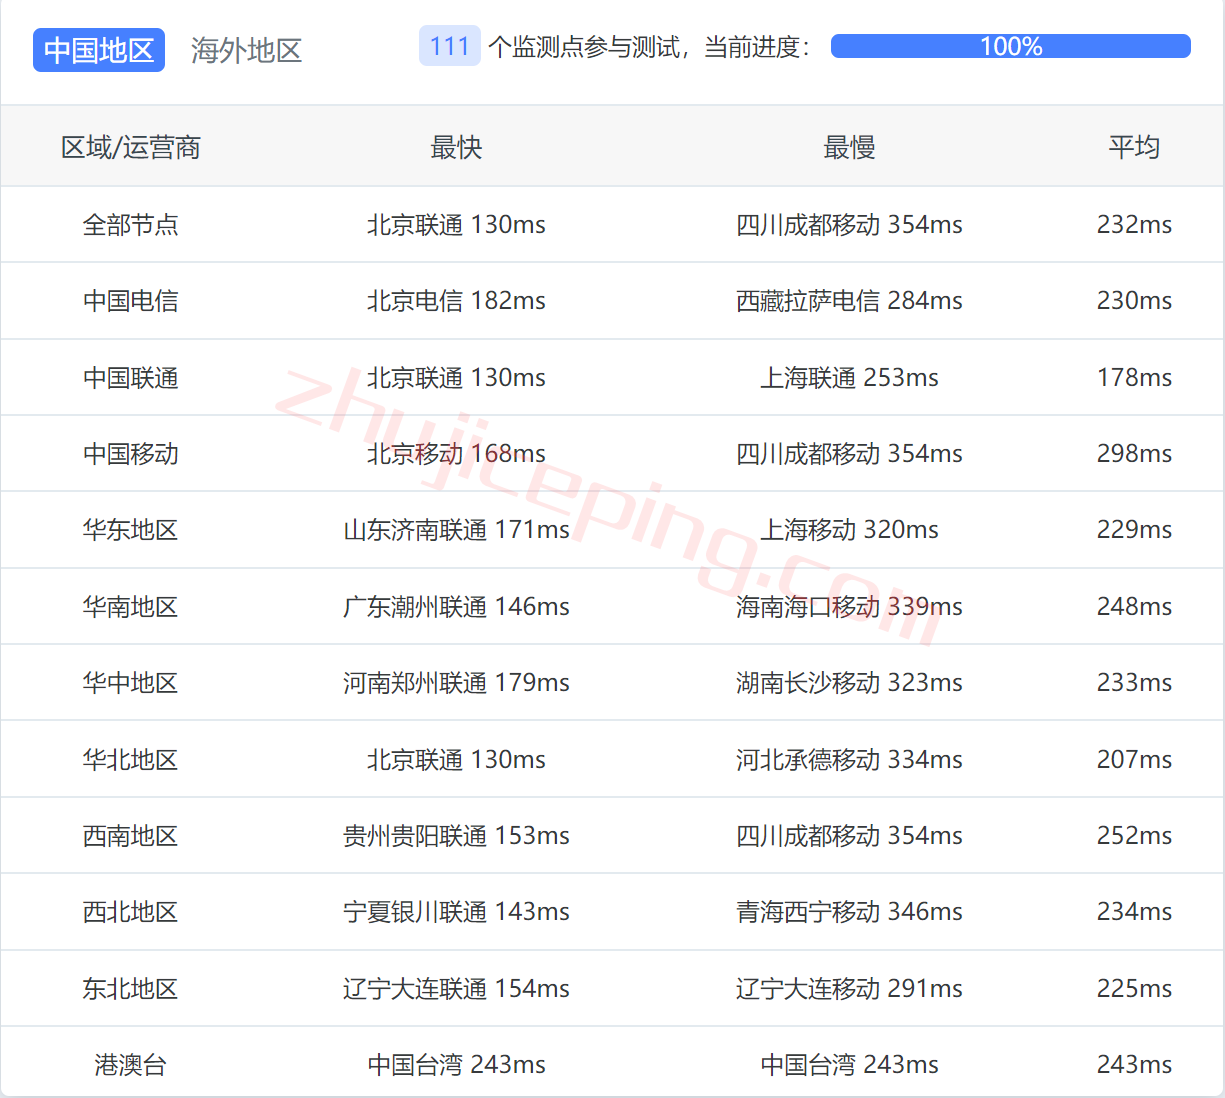Image resolution: width=1225 pixels, height=1098 pixels.
Task: Select 上海移动 320ms cell
Action: point(849,530)
